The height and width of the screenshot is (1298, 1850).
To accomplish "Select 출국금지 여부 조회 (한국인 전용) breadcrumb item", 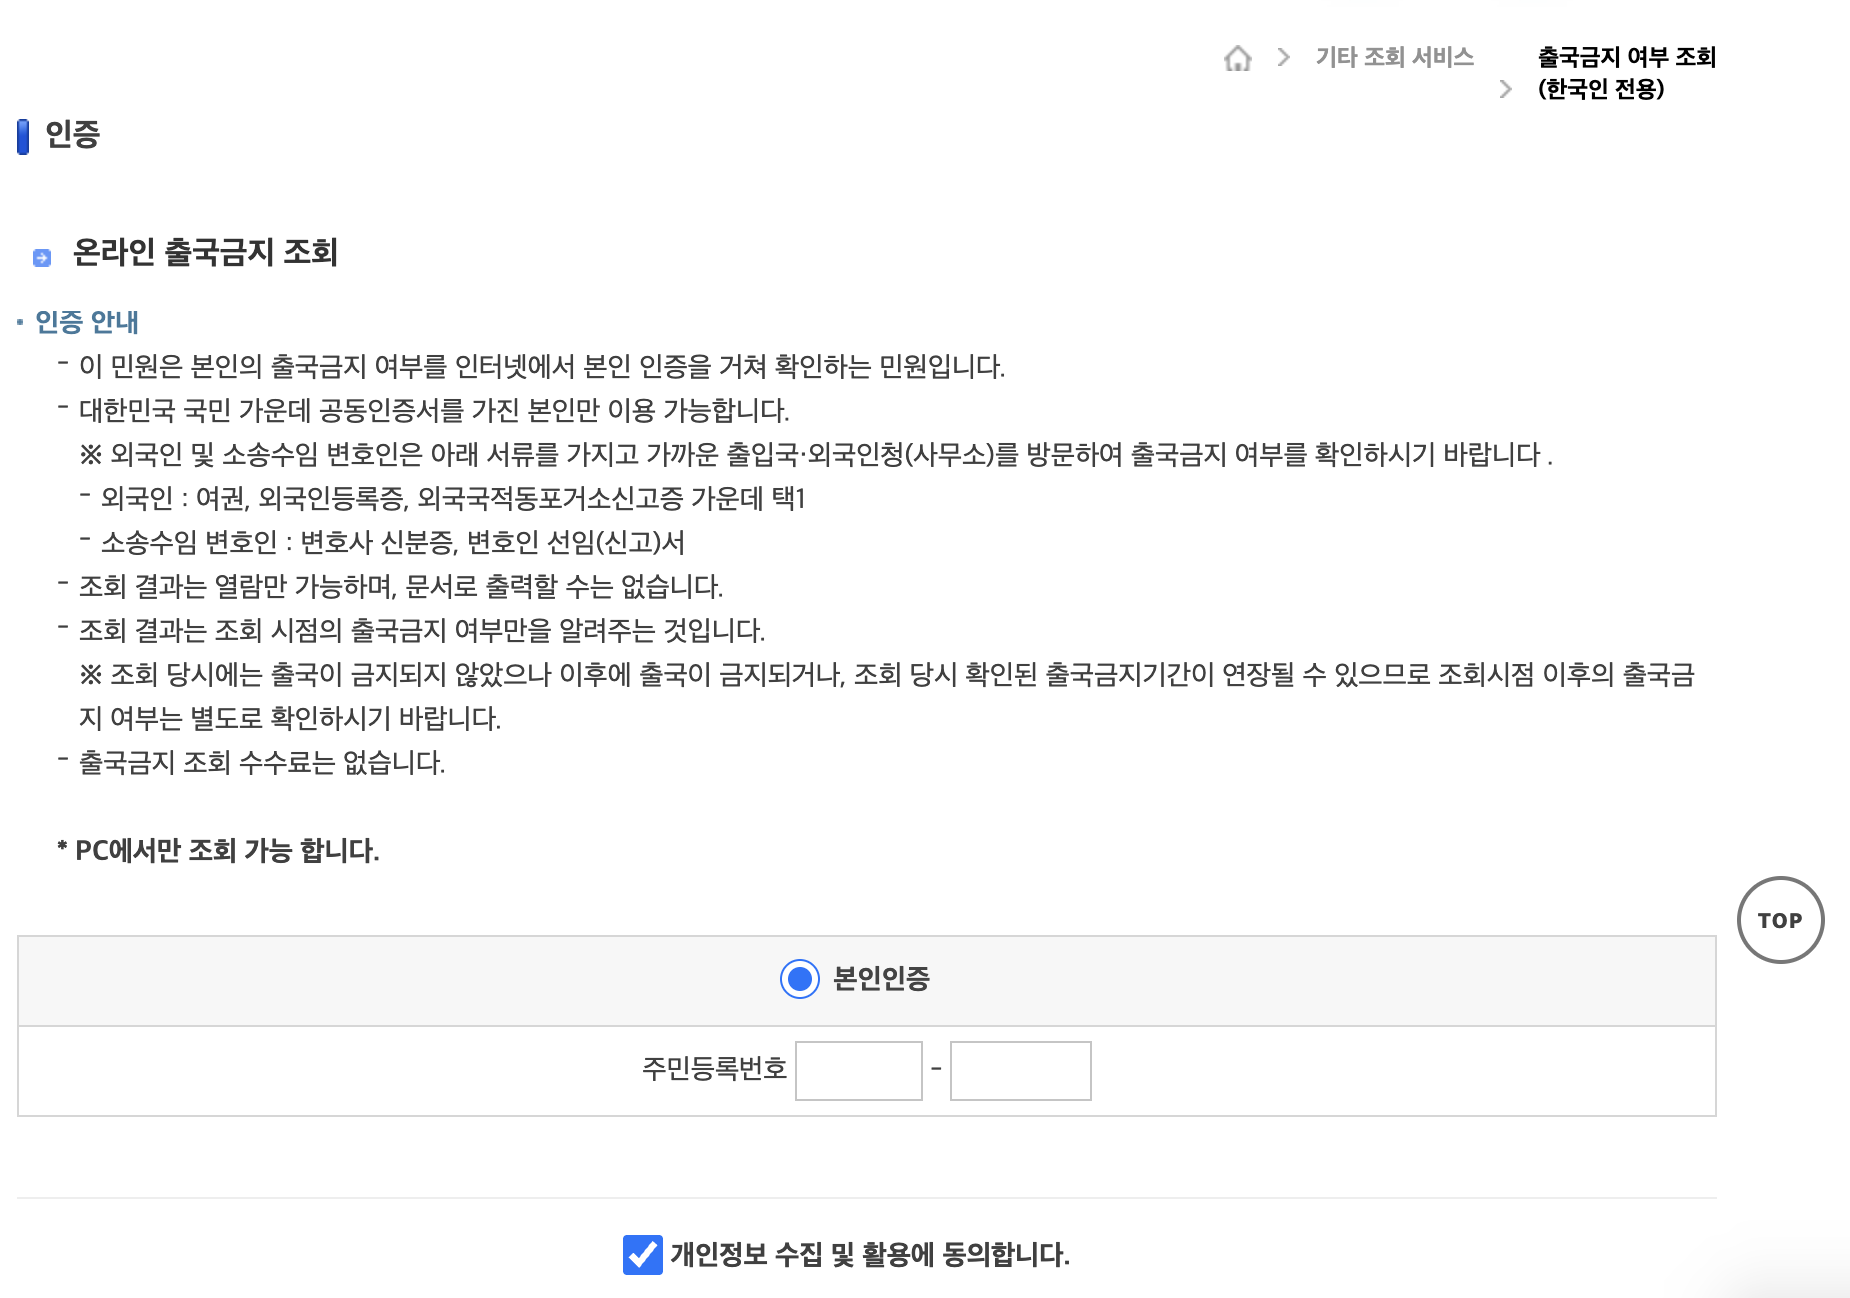I will point(1625,72).
